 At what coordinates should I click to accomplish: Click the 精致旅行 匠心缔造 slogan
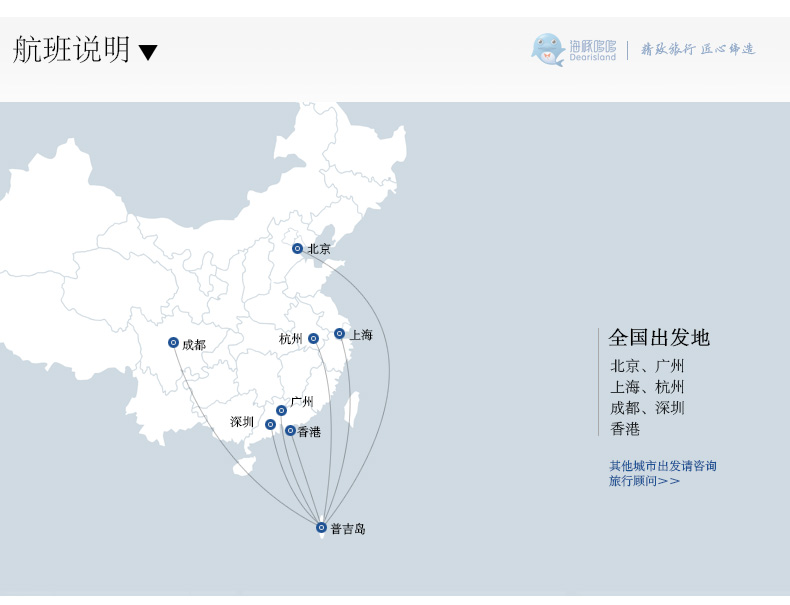(x=698, y=49)
